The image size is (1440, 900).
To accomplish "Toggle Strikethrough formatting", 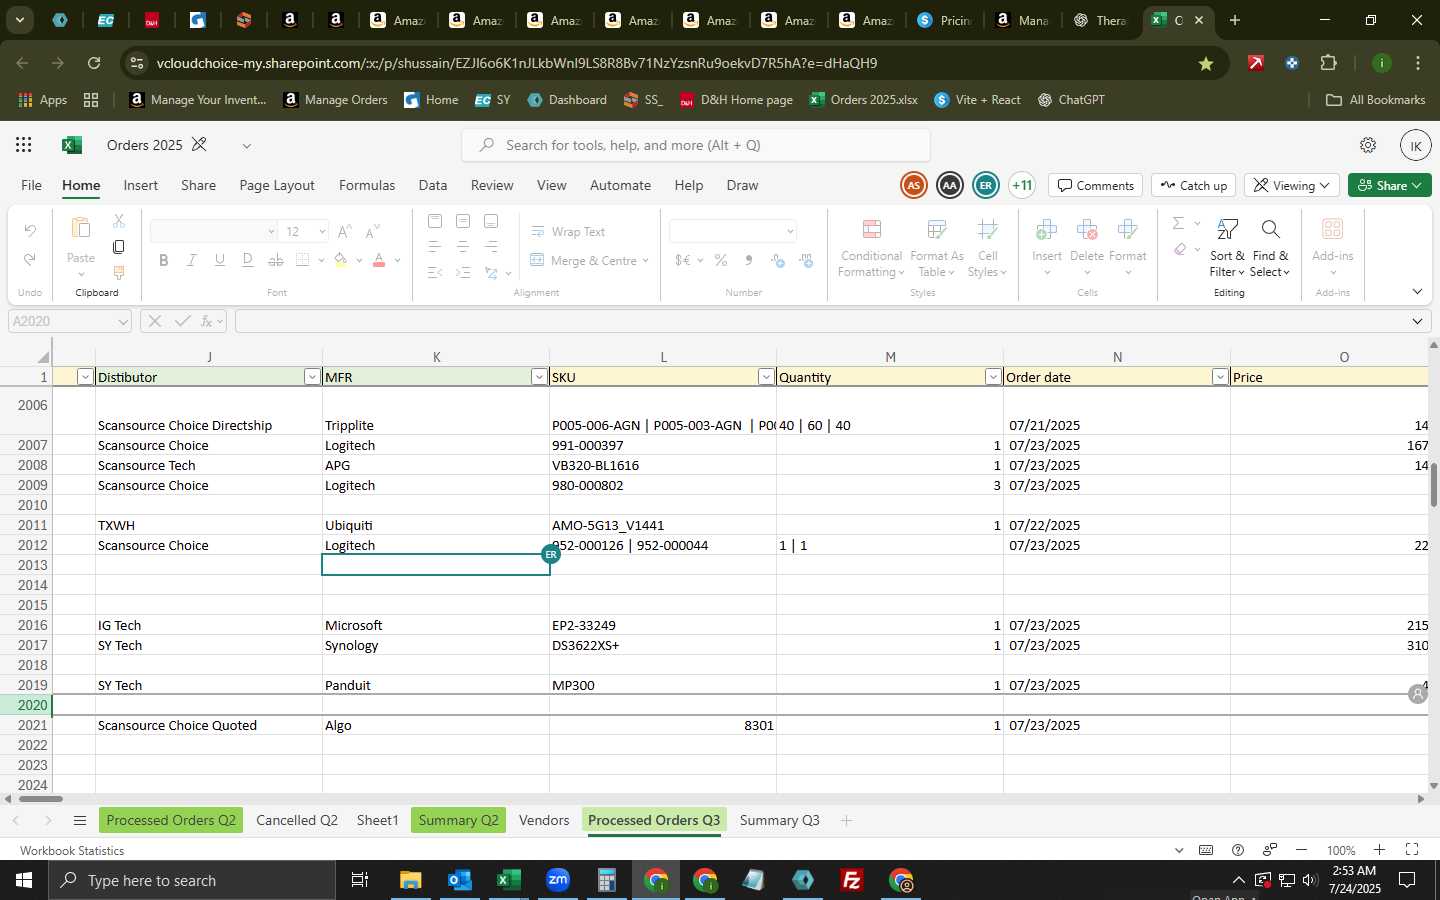I will tap(276, 260).
